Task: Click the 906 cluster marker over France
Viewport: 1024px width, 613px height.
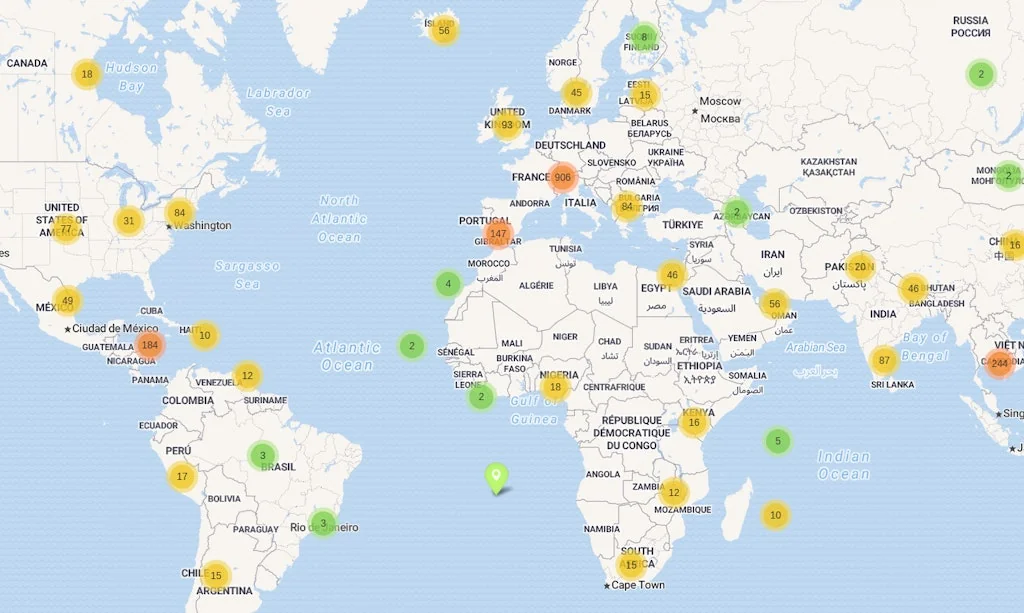Action: point(561,176)
